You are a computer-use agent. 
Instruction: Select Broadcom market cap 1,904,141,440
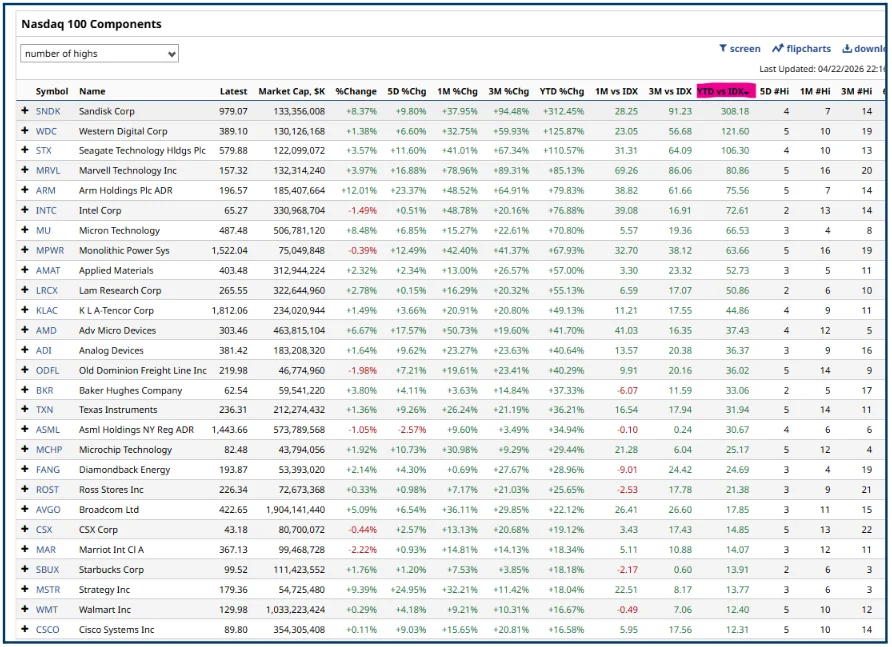(x=295, y=509)
